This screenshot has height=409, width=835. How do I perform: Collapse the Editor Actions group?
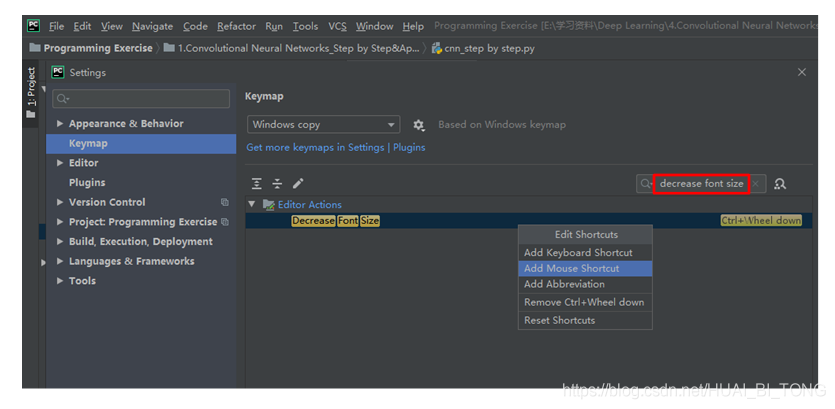pos(252,204)
